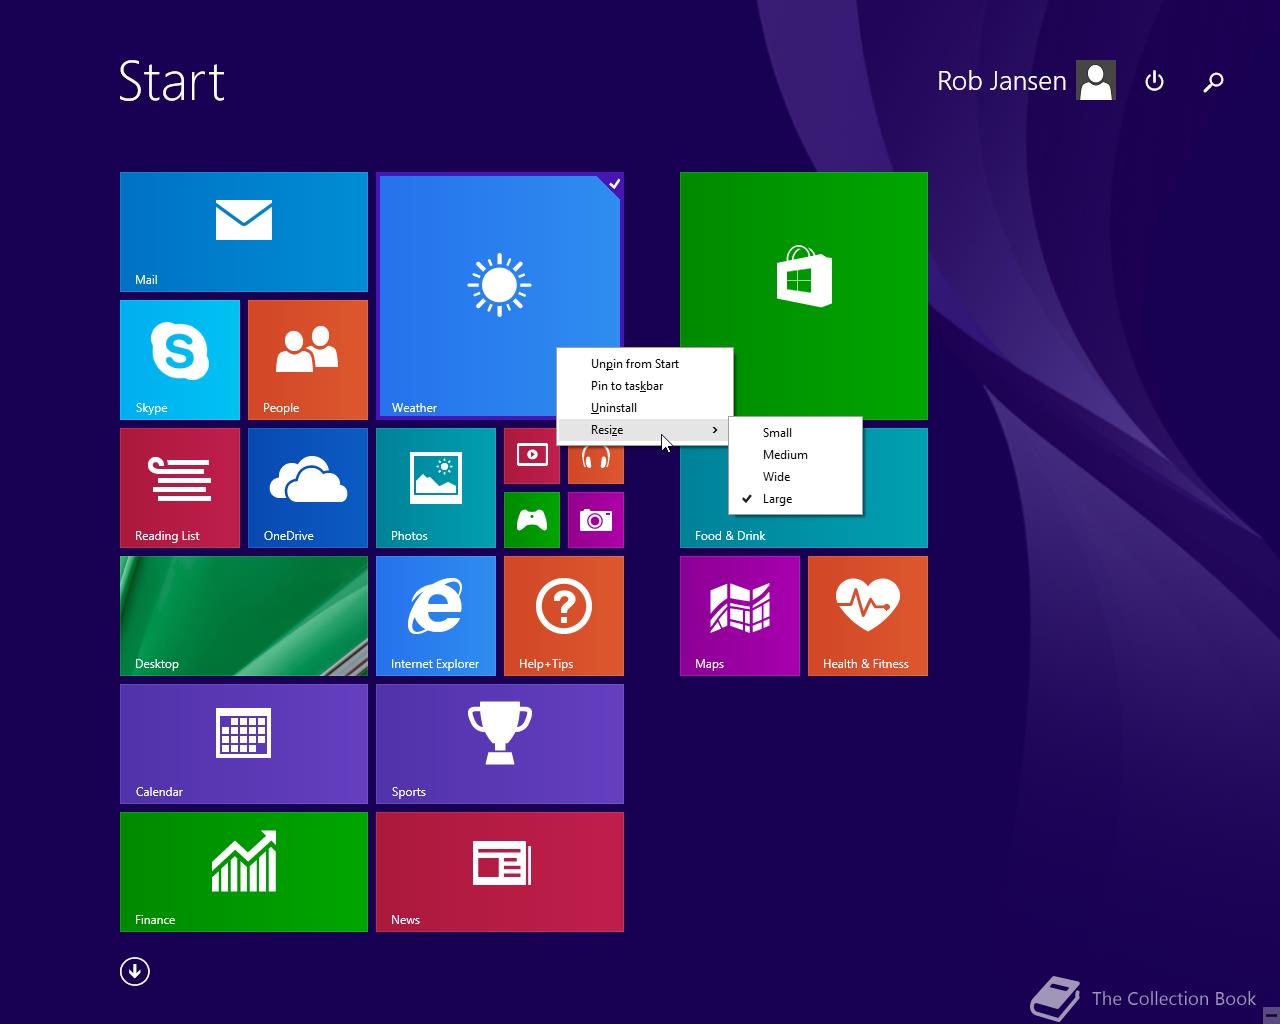
Task: Click the power options icon
Action: point(1154,81)
